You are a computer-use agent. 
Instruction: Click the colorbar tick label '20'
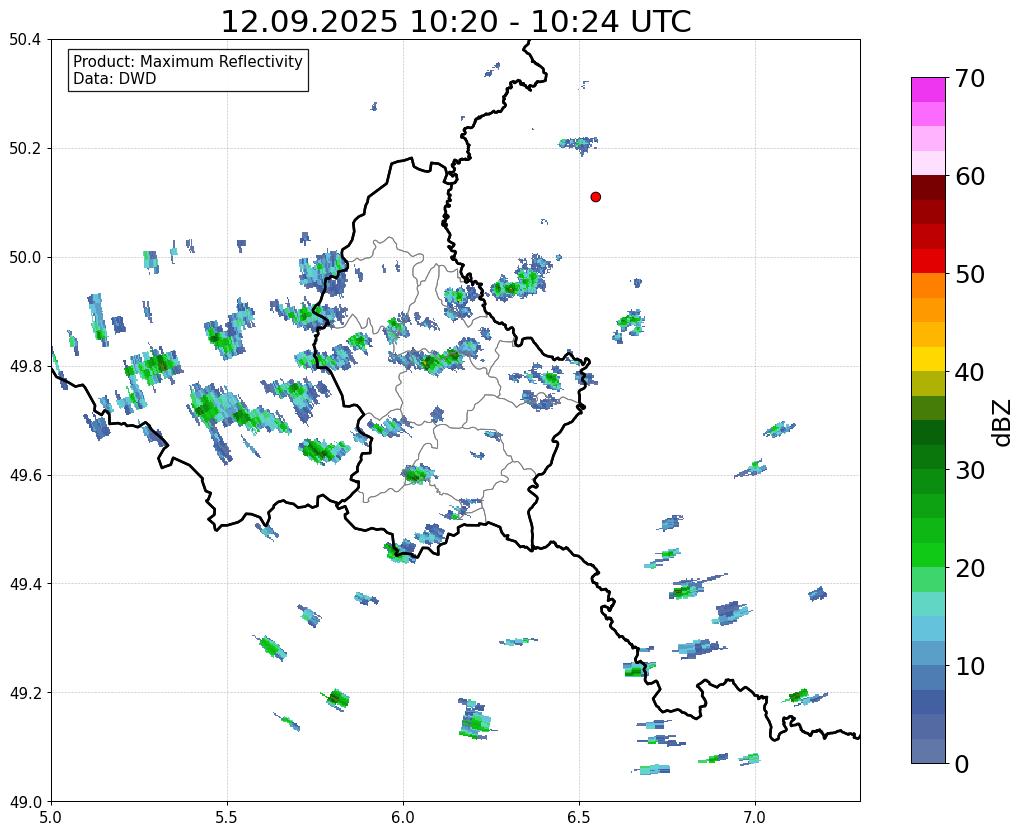coord(969,568)
